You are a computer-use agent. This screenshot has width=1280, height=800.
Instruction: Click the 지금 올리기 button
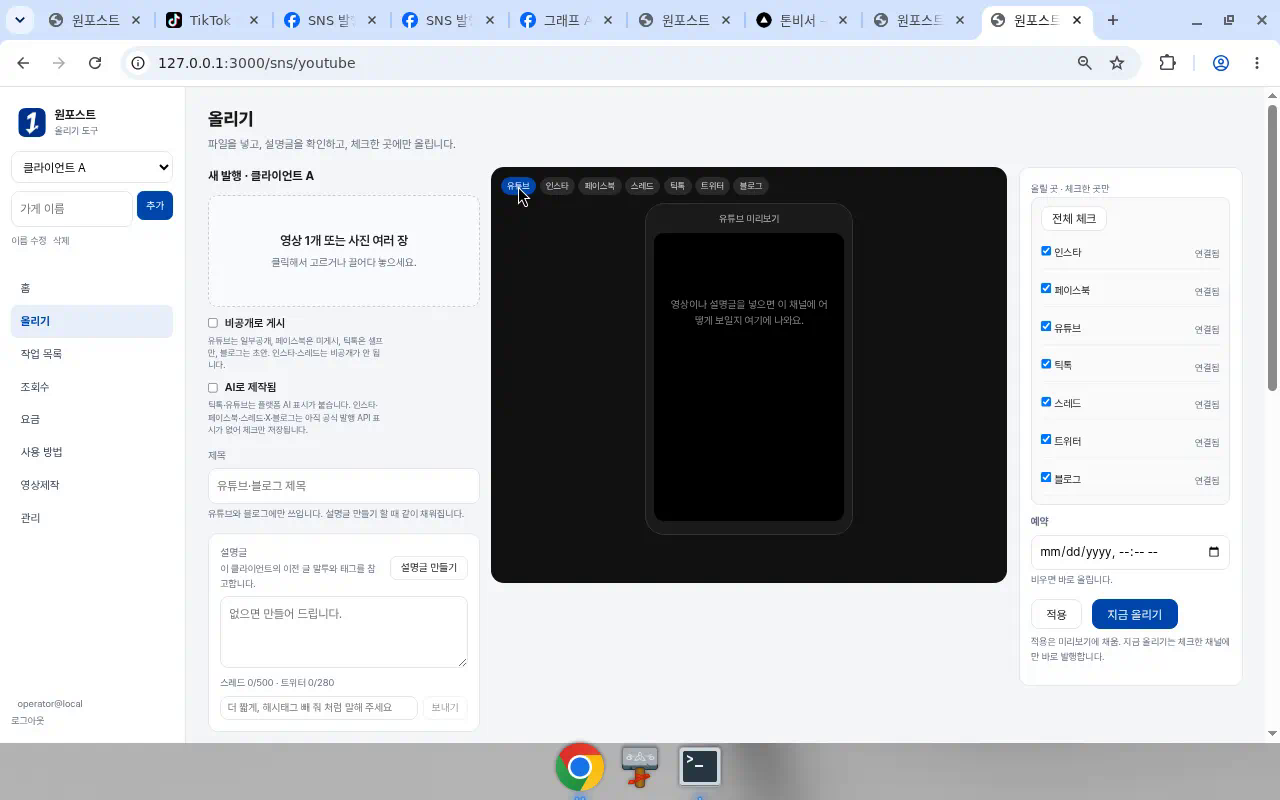point(1134,614)
